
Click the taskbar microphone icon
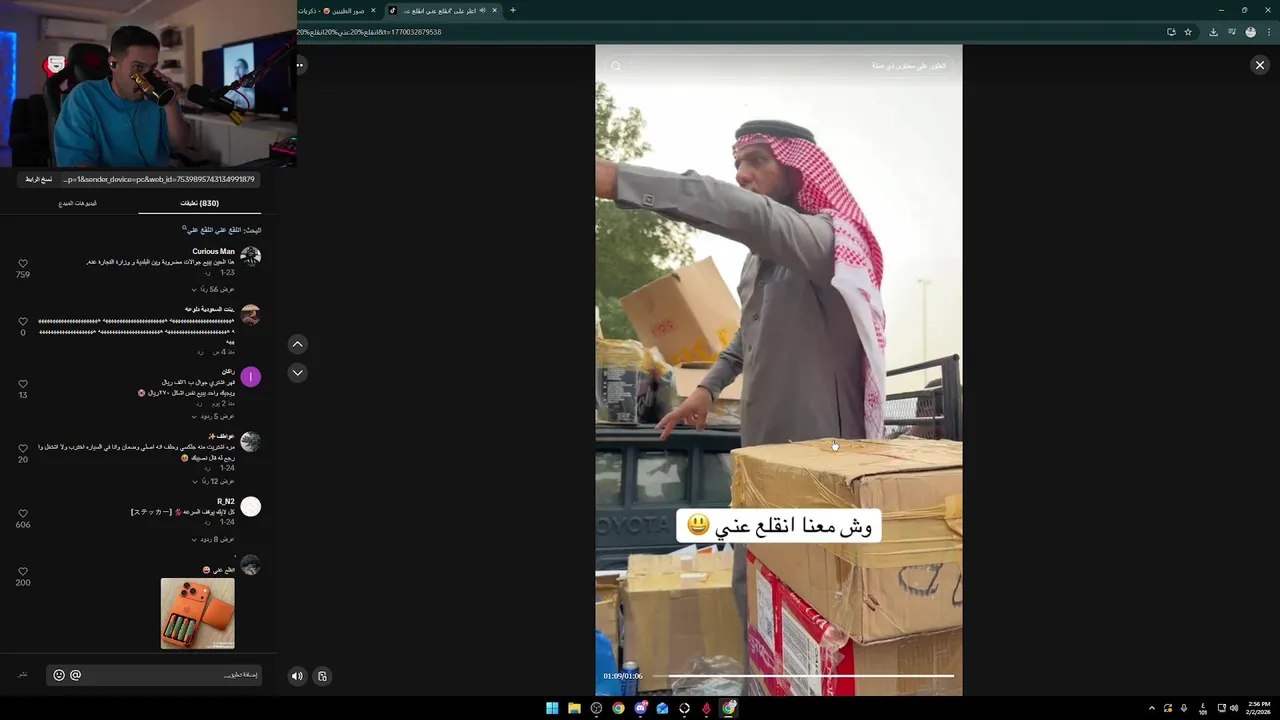click(x=1184, y=708)
